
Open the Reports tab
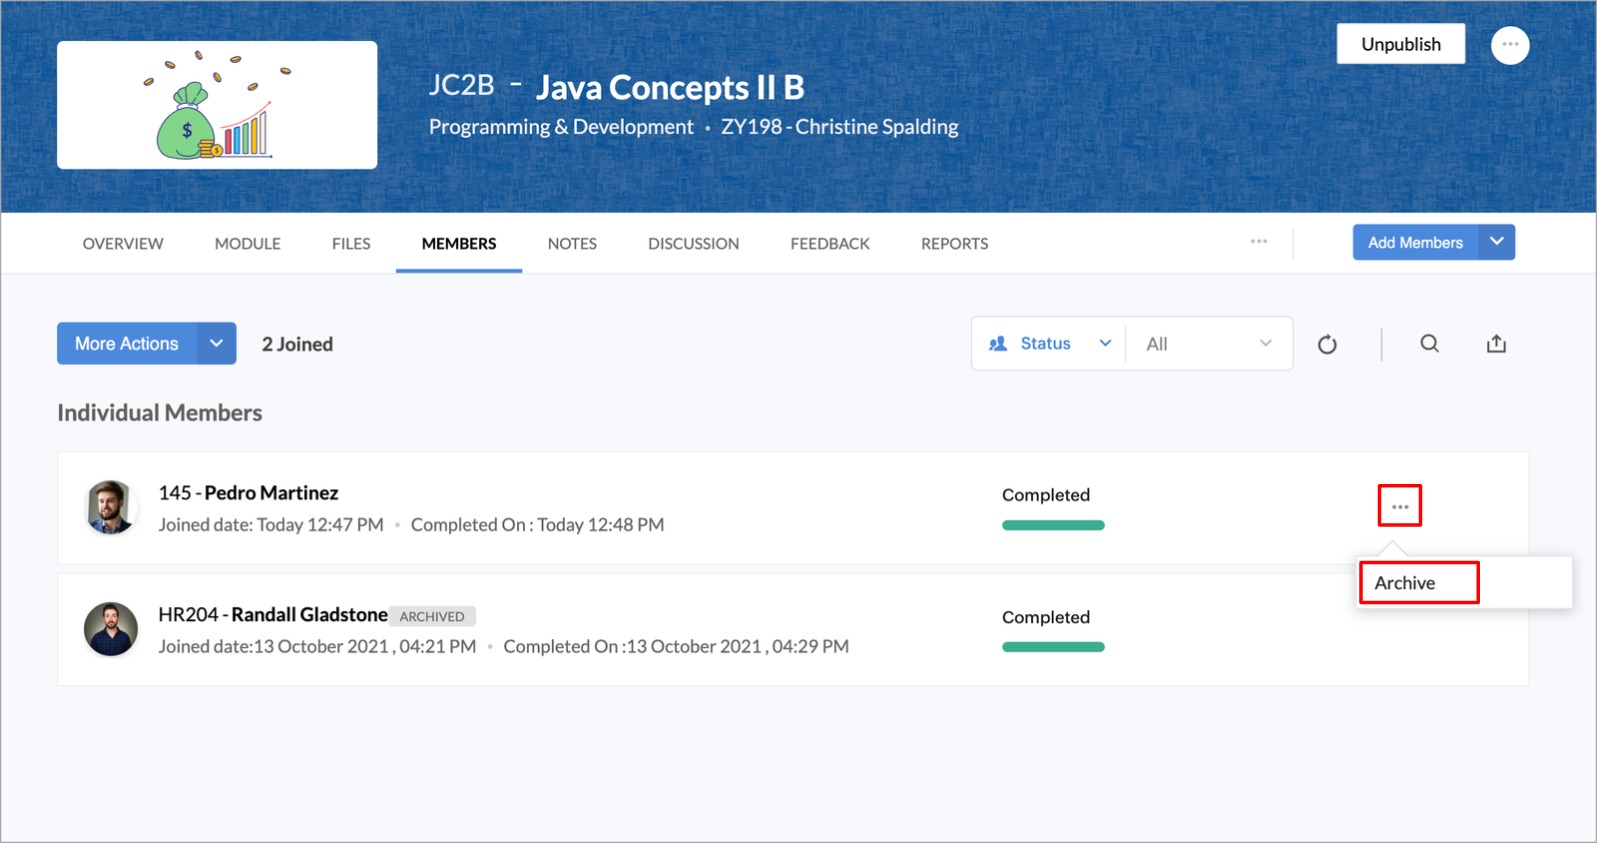point(954,243)
